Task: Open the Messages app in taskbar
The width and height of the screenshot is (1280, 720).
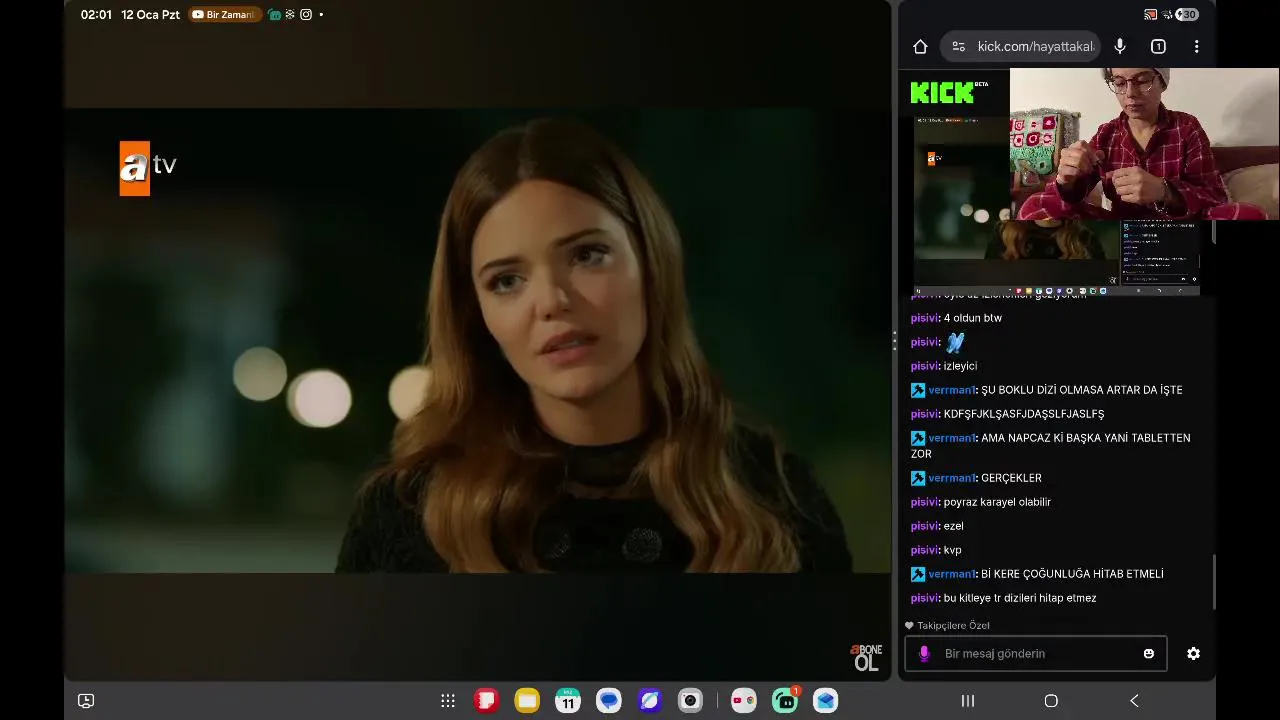Action: 609,701
